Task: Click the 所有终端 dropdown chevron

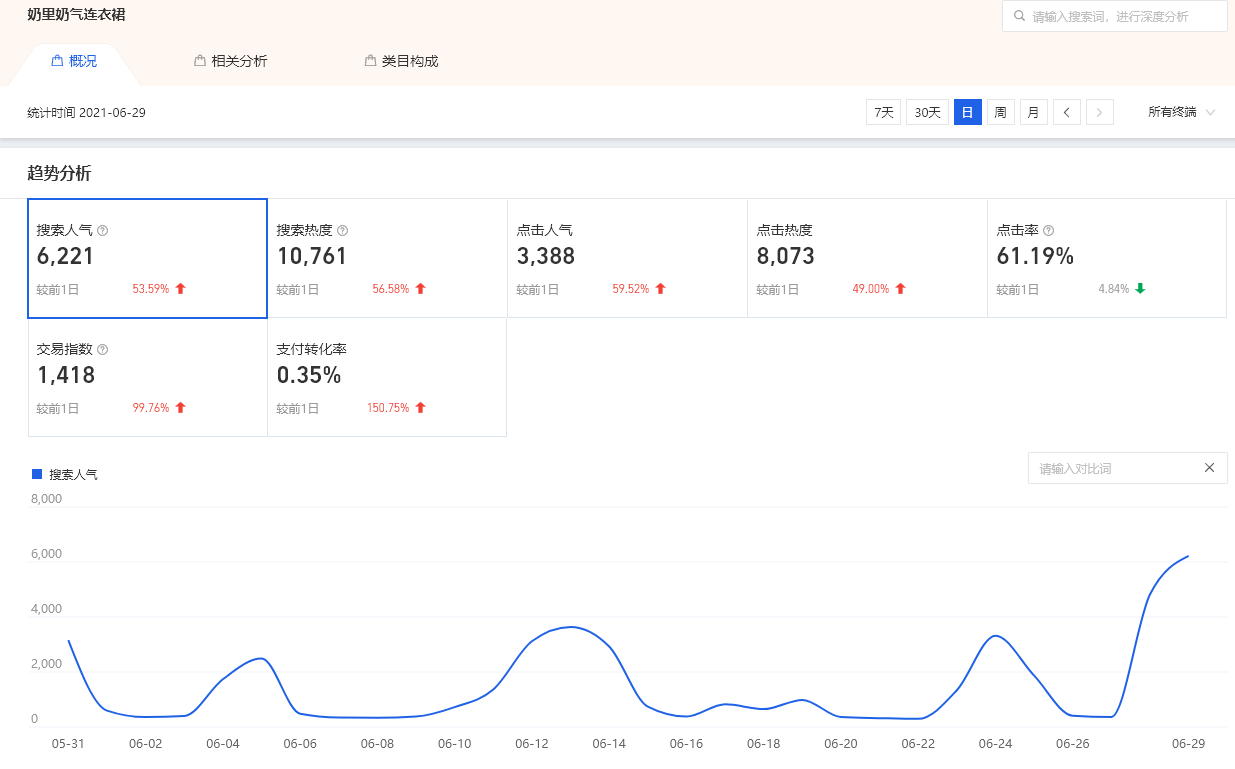Action: pyautogui.click(x=1211, y=113)
